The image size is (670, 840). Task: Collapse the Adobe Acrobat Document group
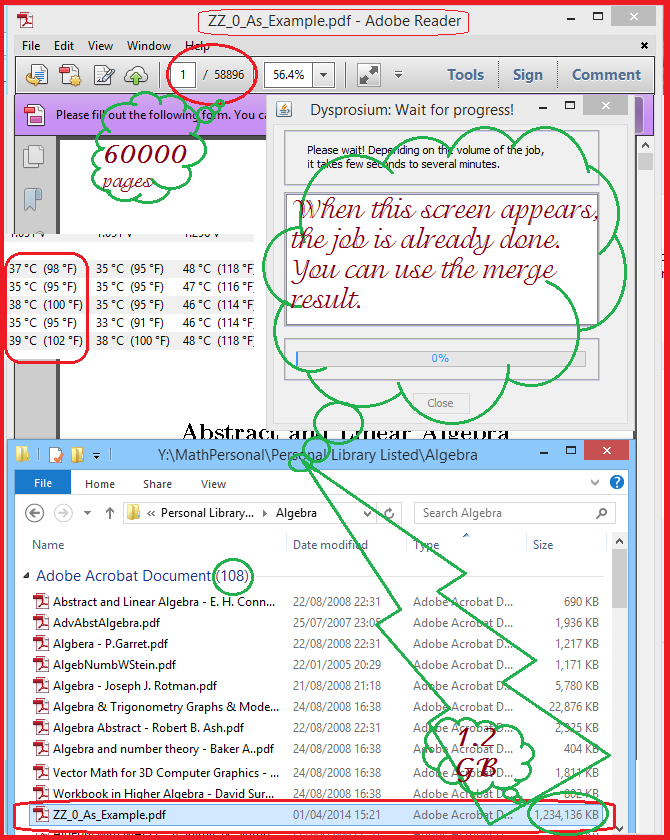coord(26,575)
